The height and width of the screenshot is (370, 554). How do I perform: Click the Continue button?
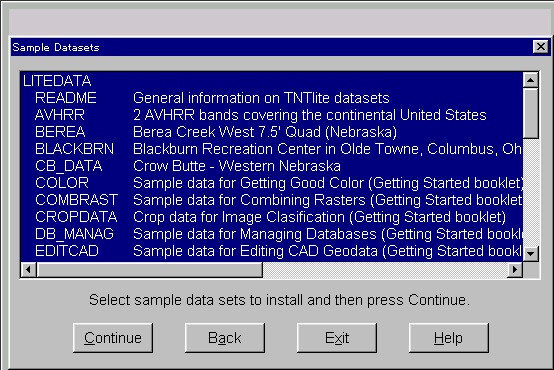[x=113, y=338]
